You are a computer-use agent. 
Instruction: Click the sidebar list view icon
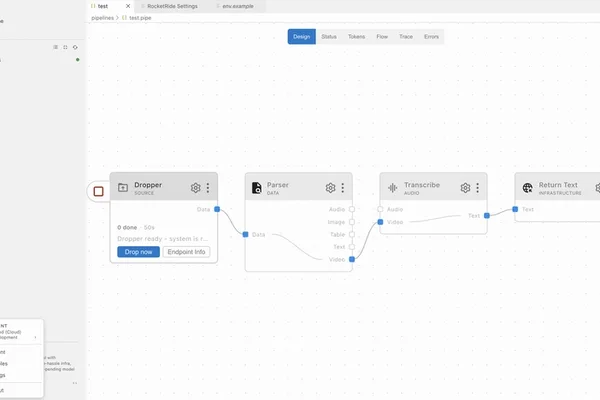pos(55,47)
